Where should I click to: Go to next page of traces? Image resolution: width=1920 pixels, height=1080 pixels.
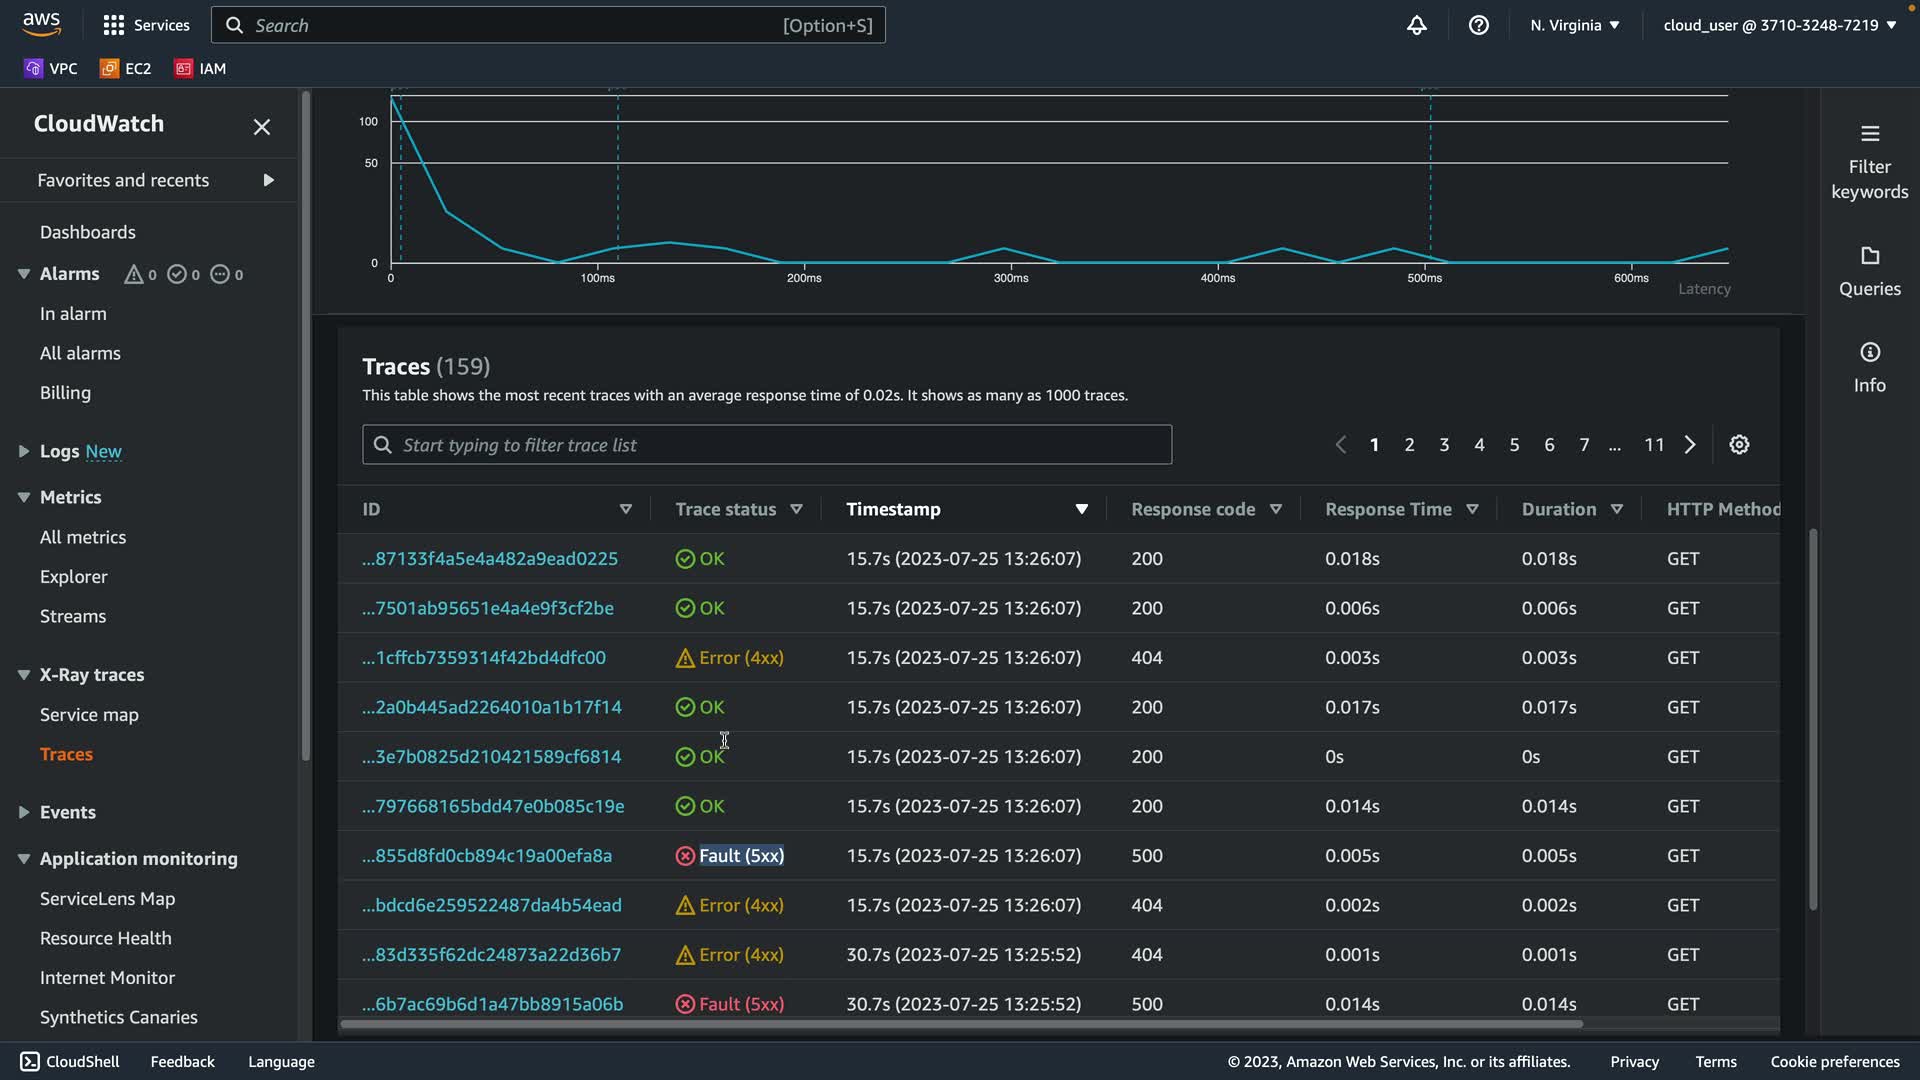1690,445
